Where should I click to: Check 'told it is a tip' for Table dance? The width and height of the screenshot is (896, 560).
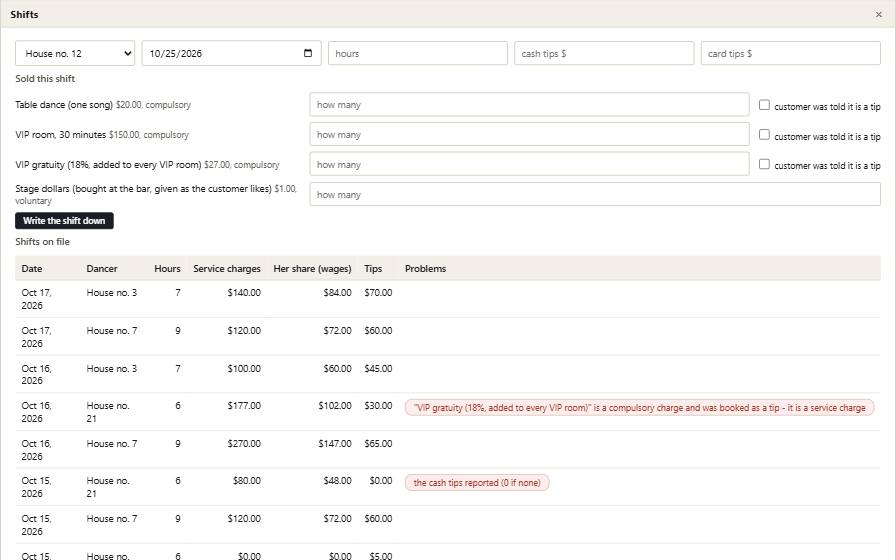764,105
